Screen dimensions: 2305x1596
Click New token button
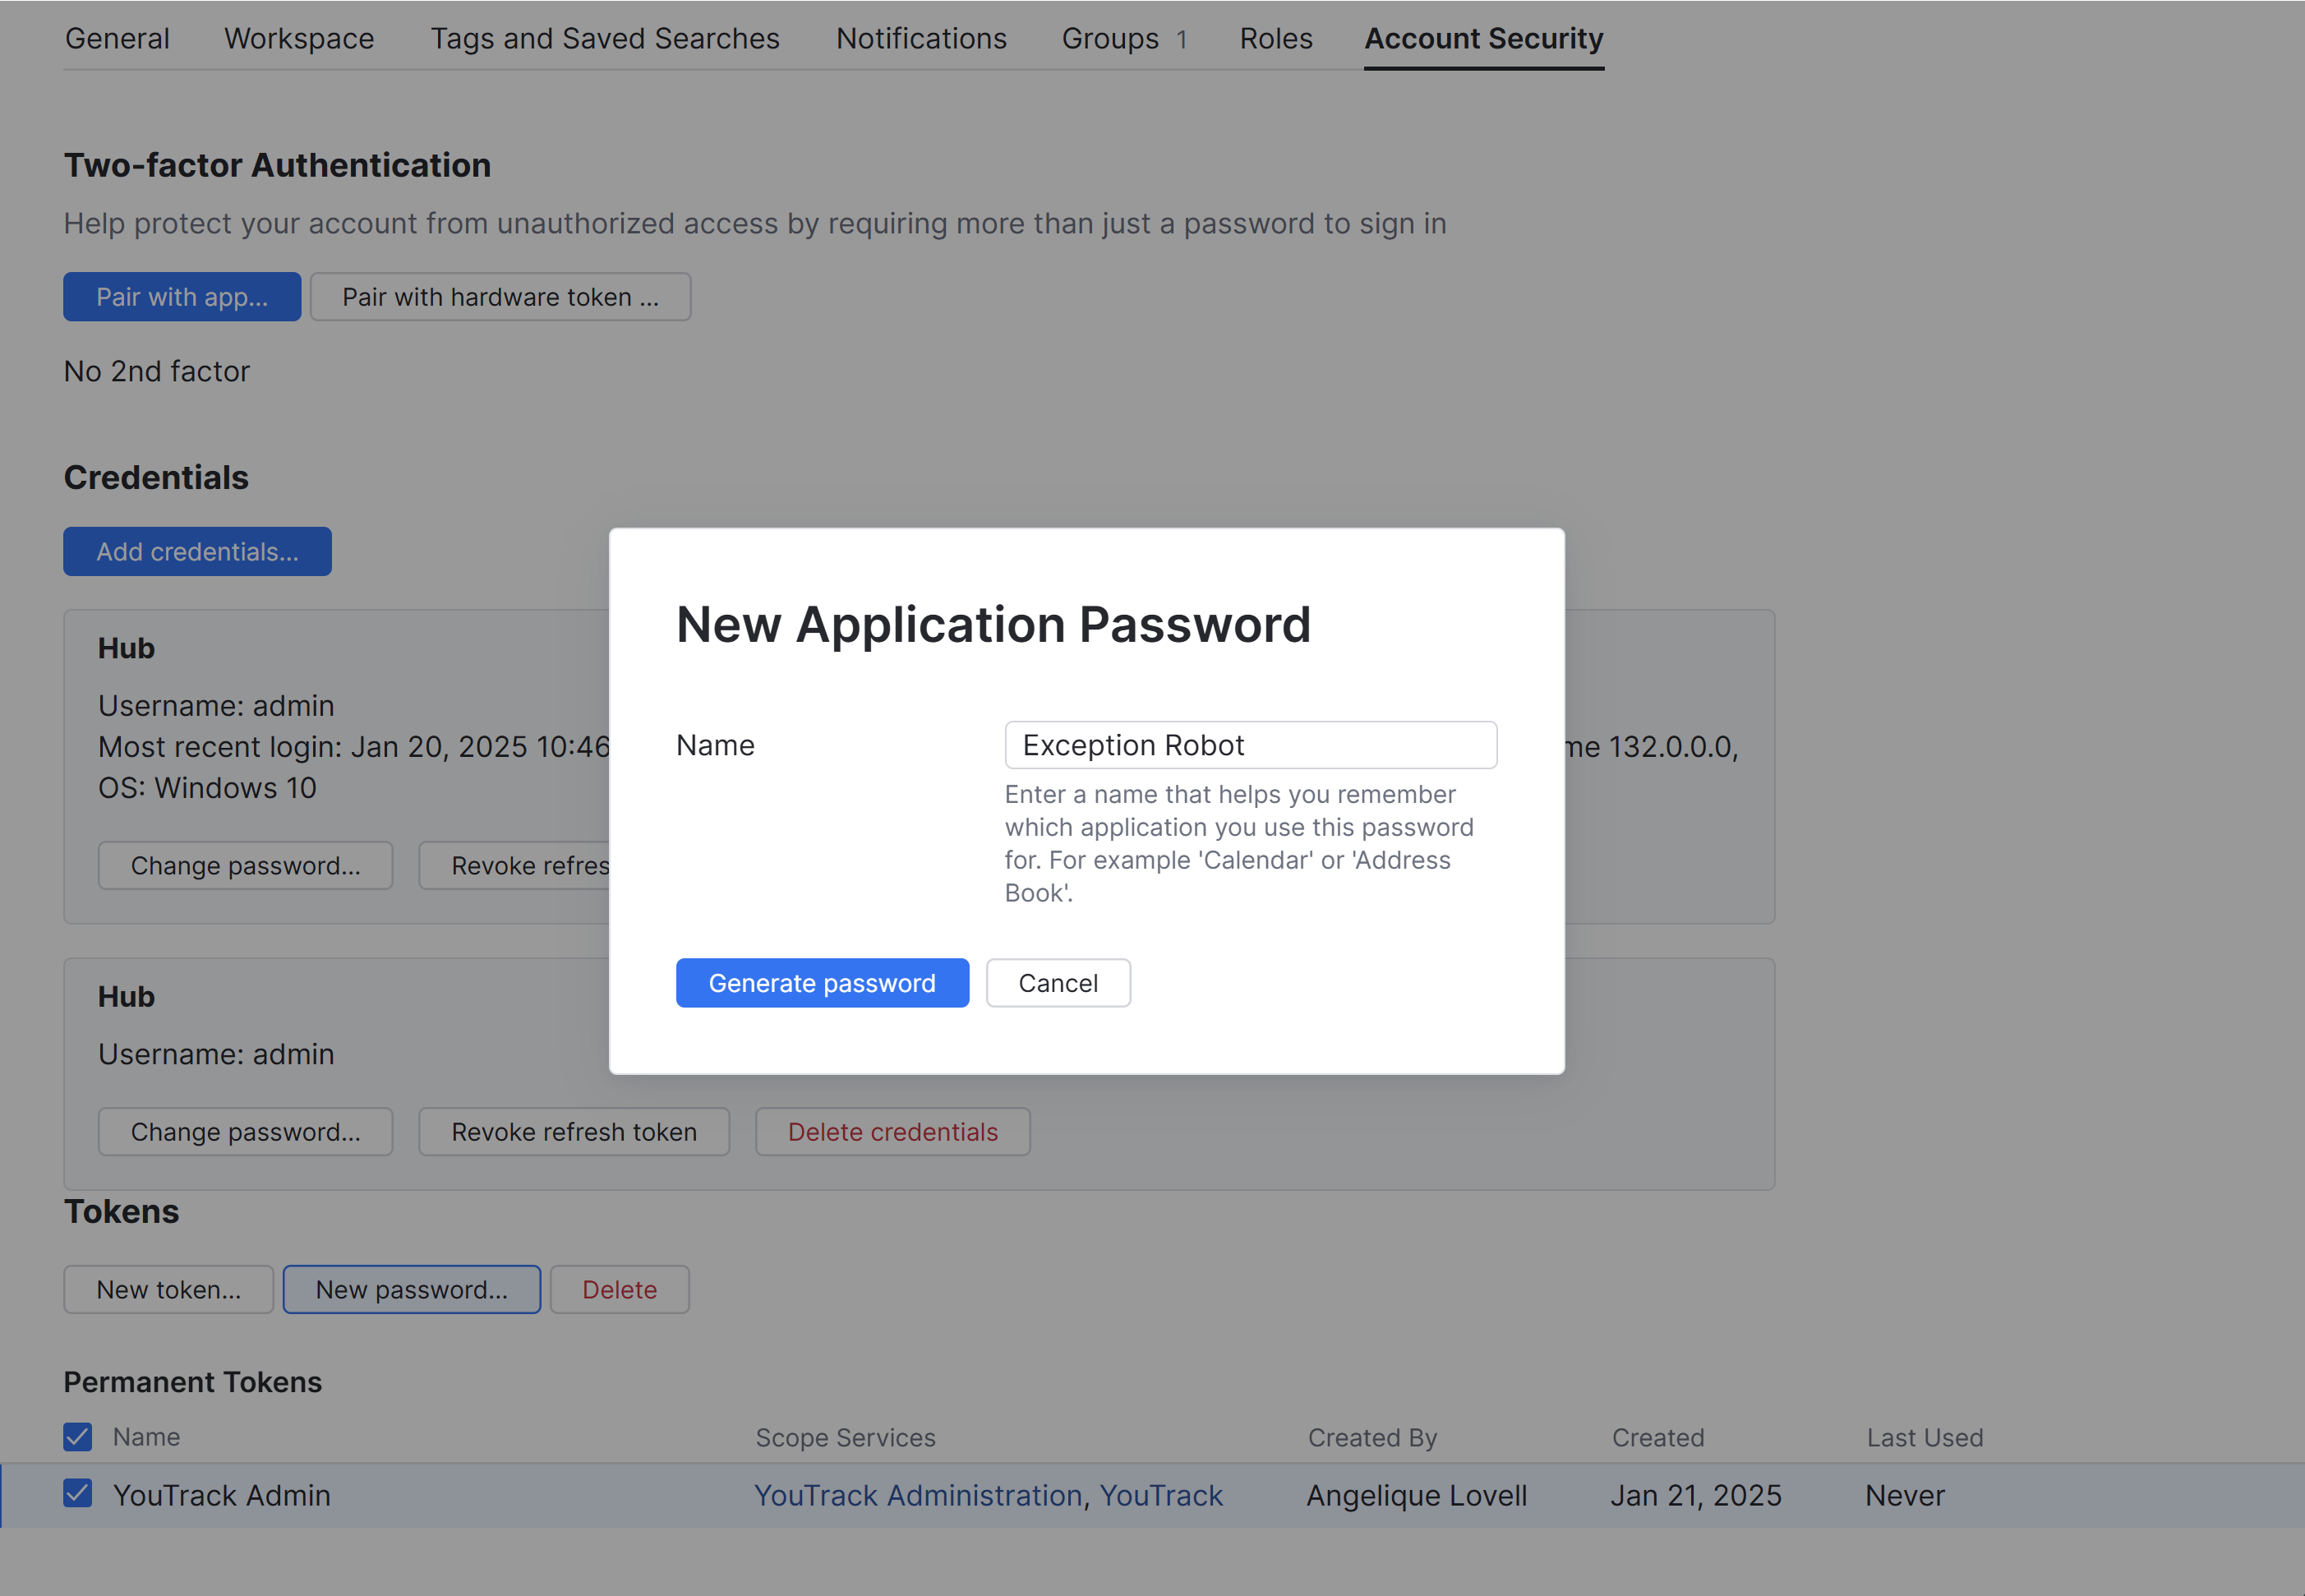[x=168, y=1290]
